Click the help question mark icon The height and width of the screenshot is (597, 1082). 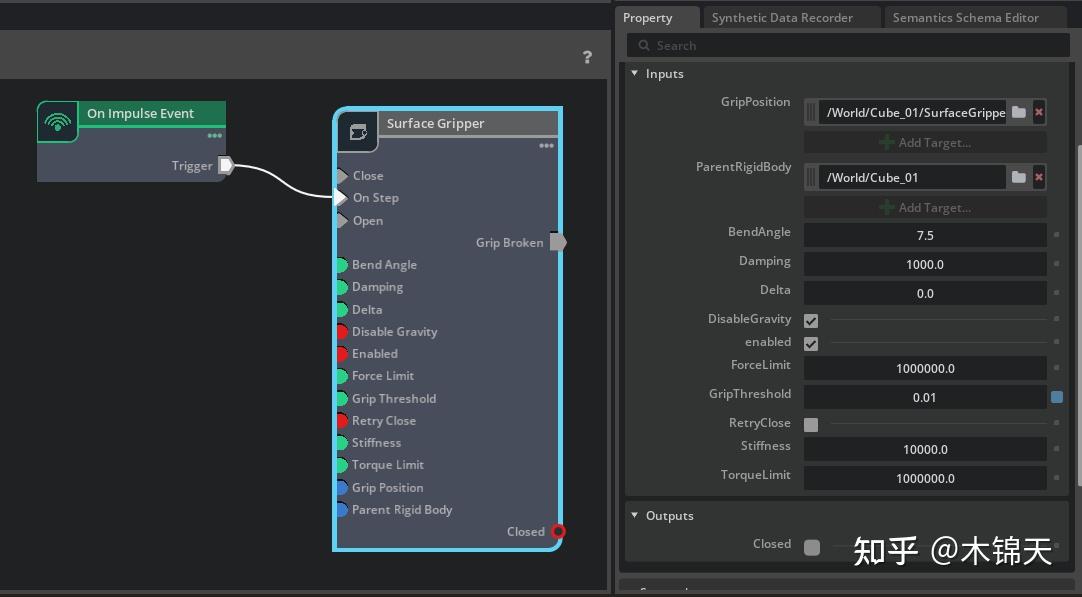tap(587, 57)
